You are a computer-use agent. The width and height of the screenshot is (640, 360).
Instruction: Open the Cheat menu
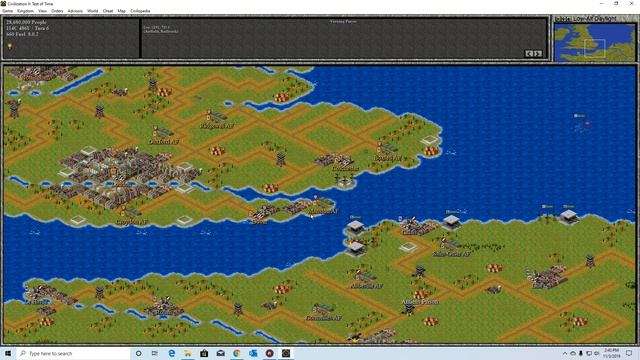coord(108,11)
